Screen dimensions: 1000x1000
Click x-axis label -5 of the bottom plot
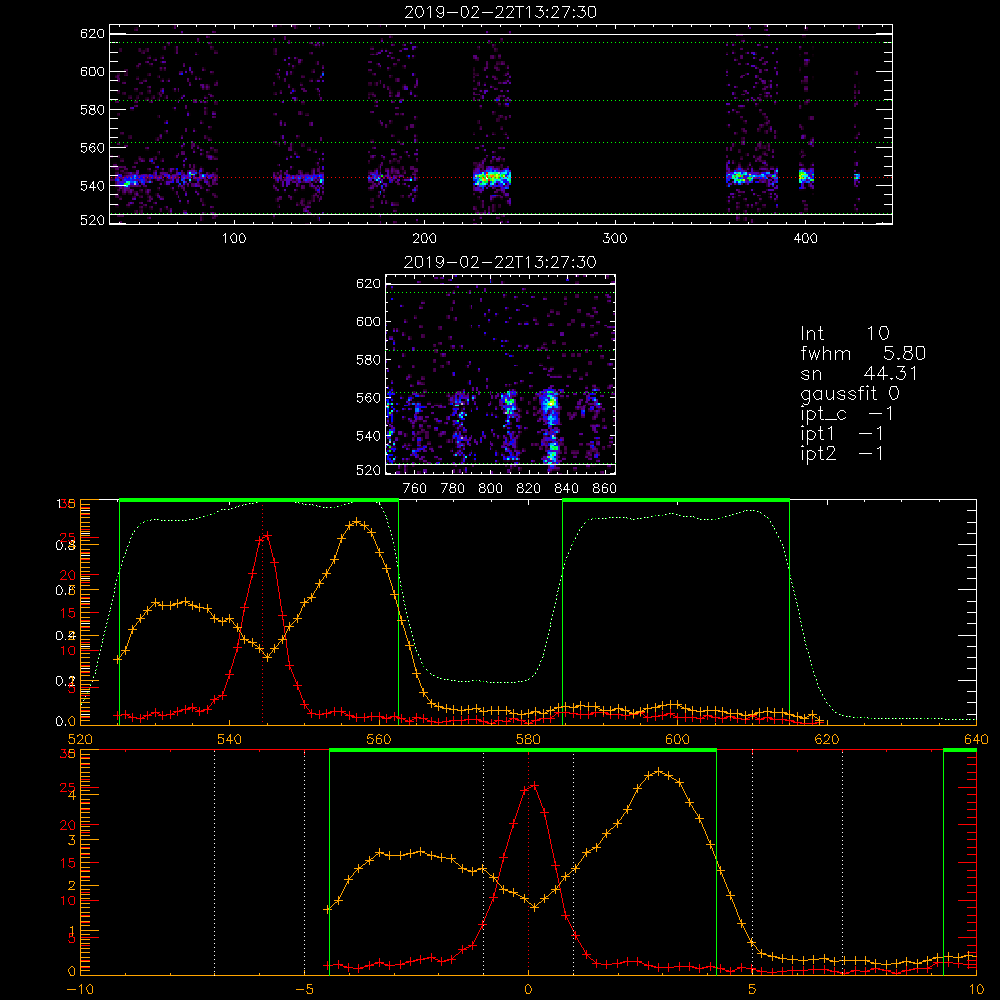[304, 989]
